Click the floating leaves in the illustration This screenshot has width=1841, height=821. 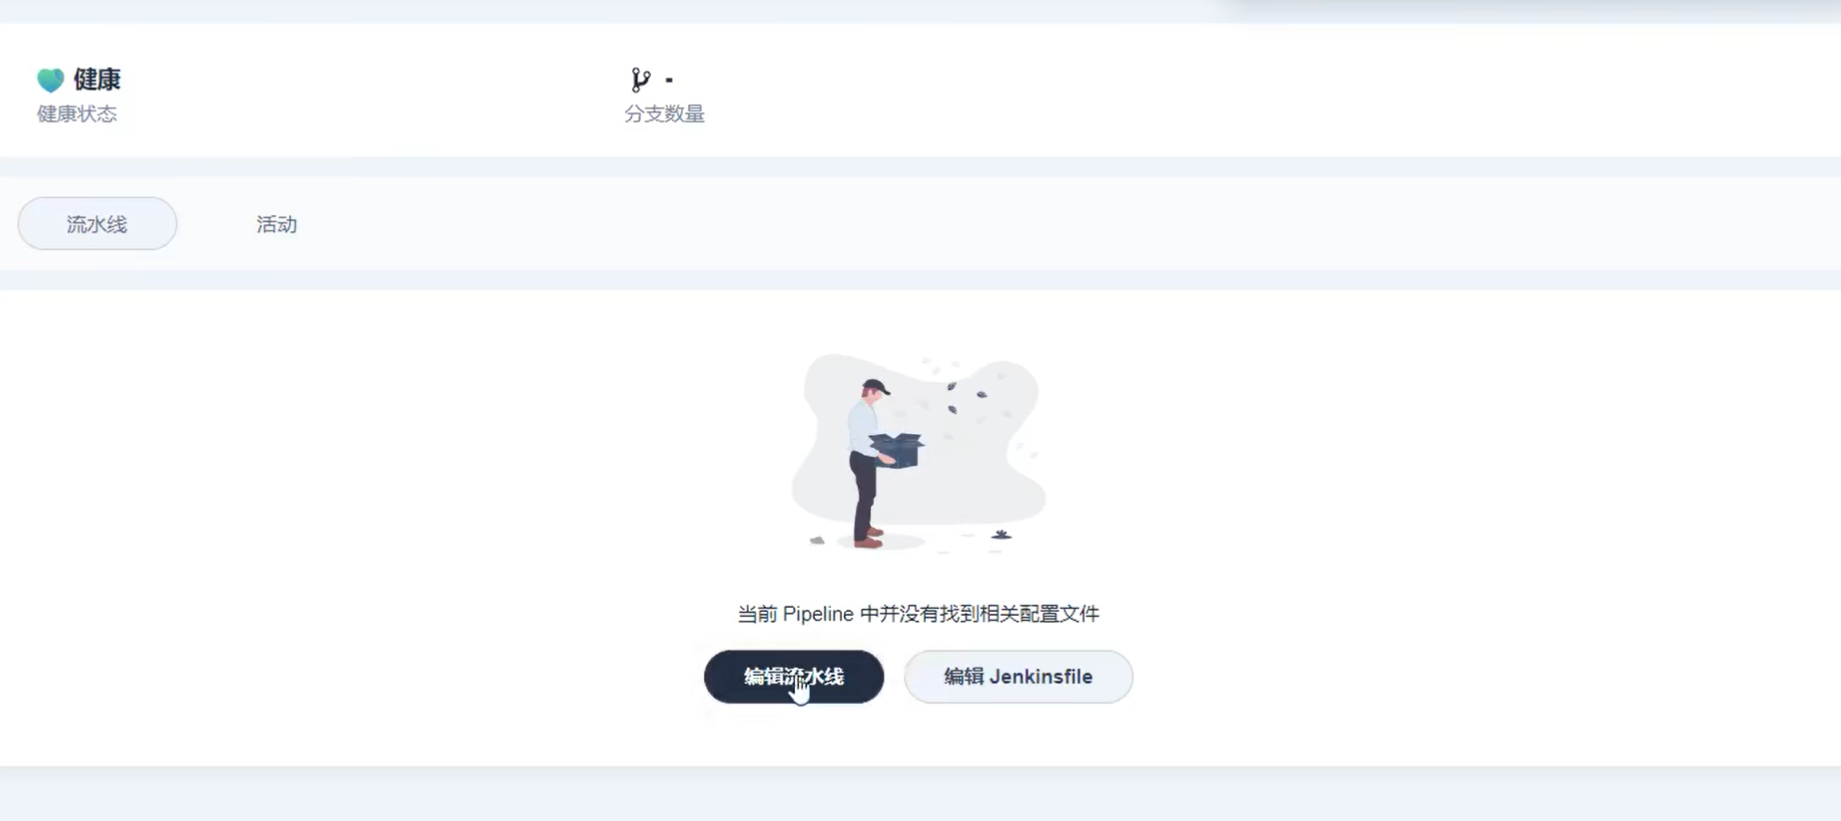point(966,395)
